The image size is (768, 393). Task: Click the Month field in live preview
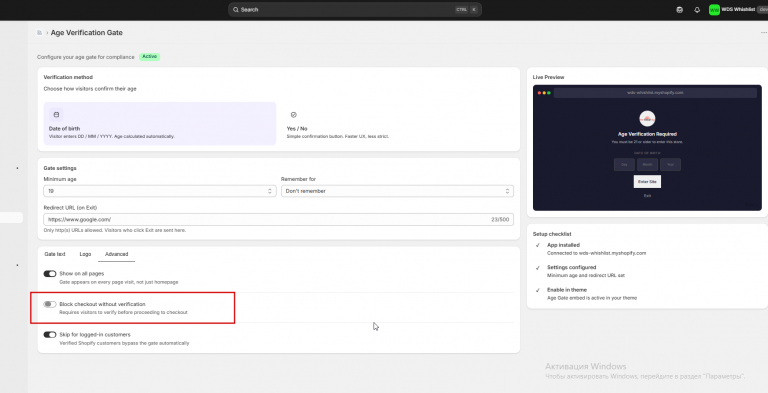point(647,165)
